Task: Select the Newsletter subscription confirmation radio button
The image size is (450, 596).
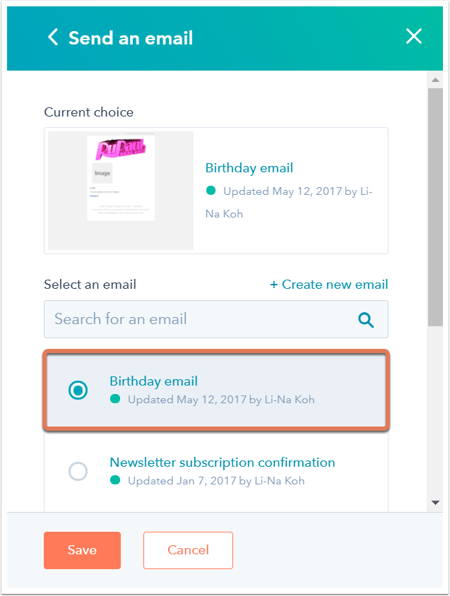Action: coord(78,471)
